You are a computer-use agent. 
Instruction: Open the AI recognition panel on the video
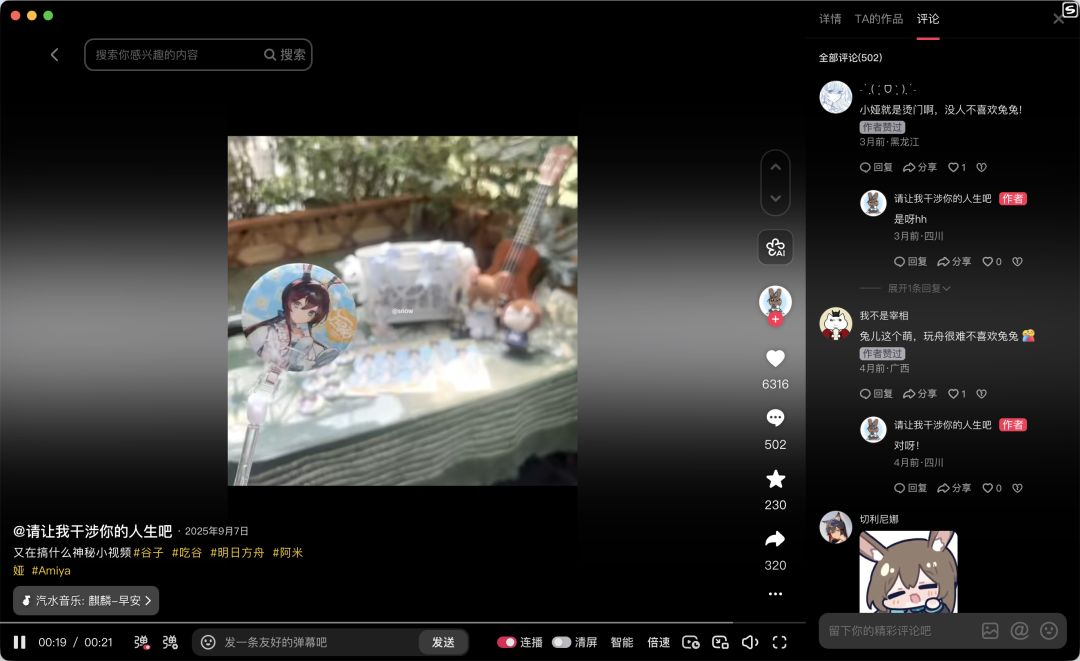click(775, 247)
